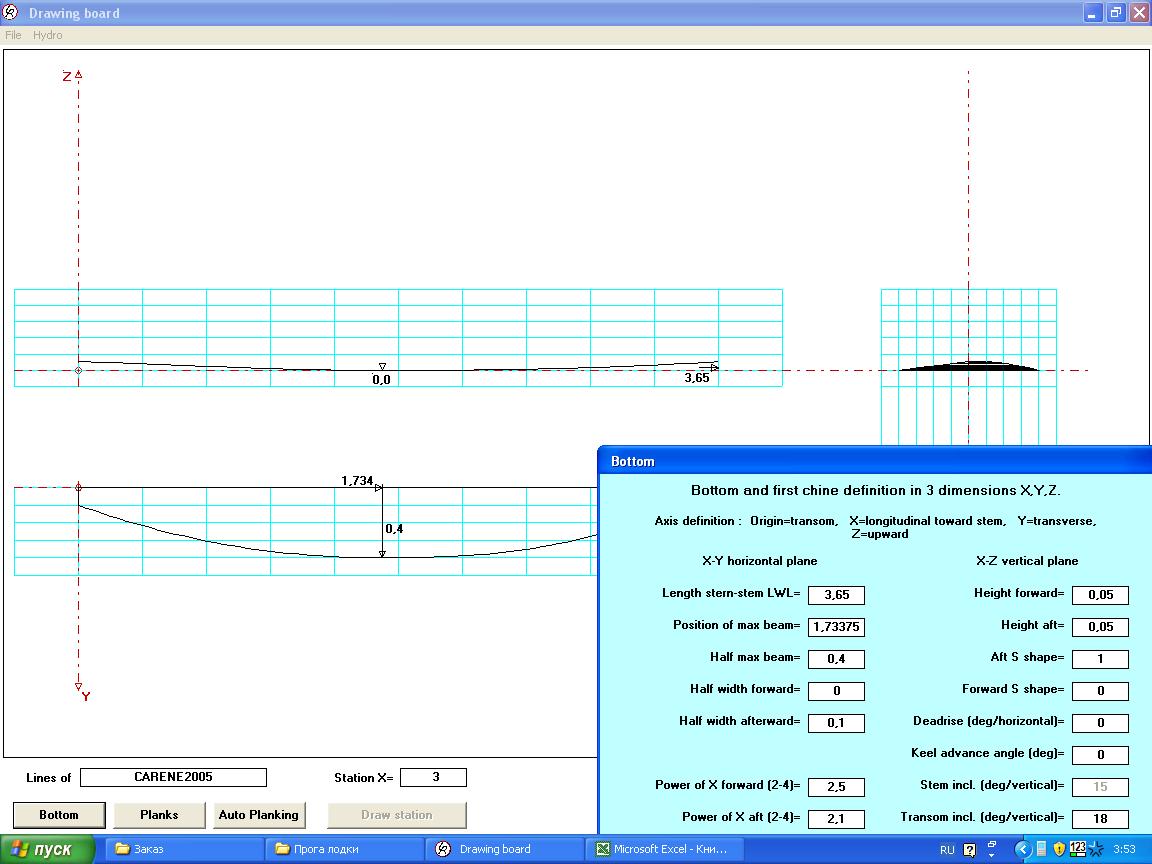Open Прога лодки folder taskbar item

point(345,849)
